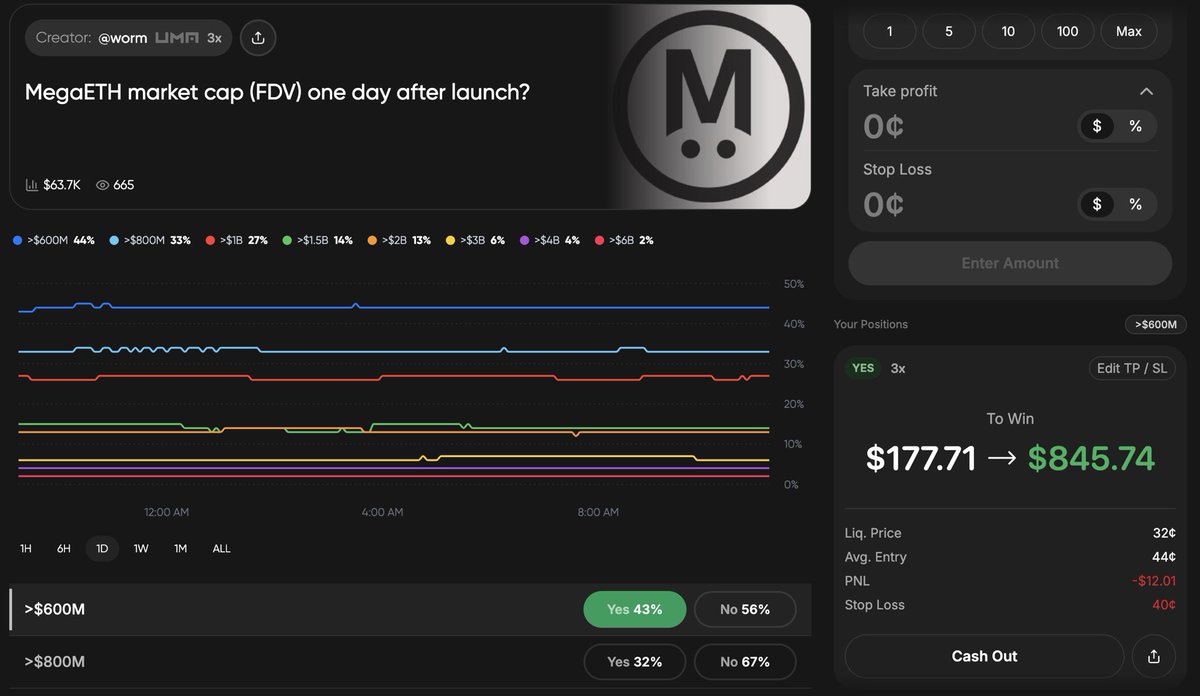
Task: Toggle the >$600M blue legend dot
Action: [17, 241]
